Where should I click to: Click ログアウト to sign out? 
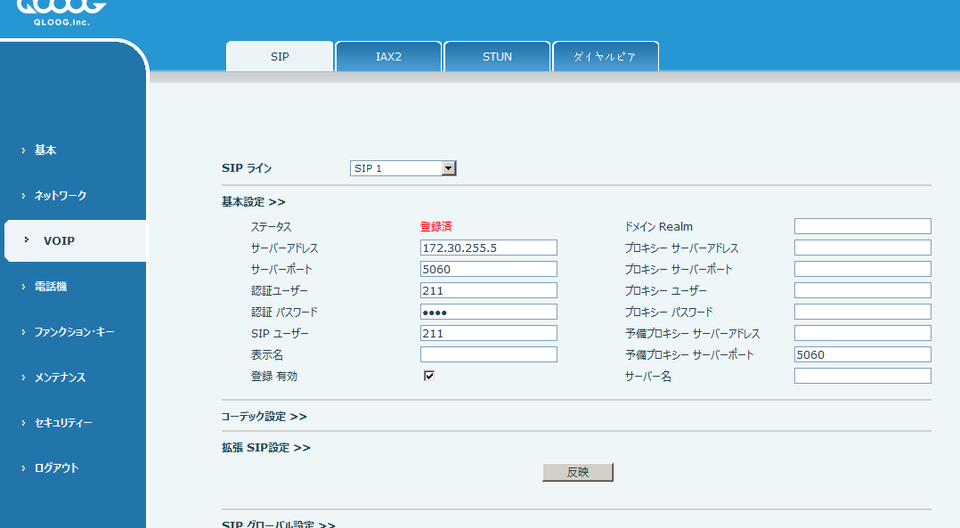56,468
